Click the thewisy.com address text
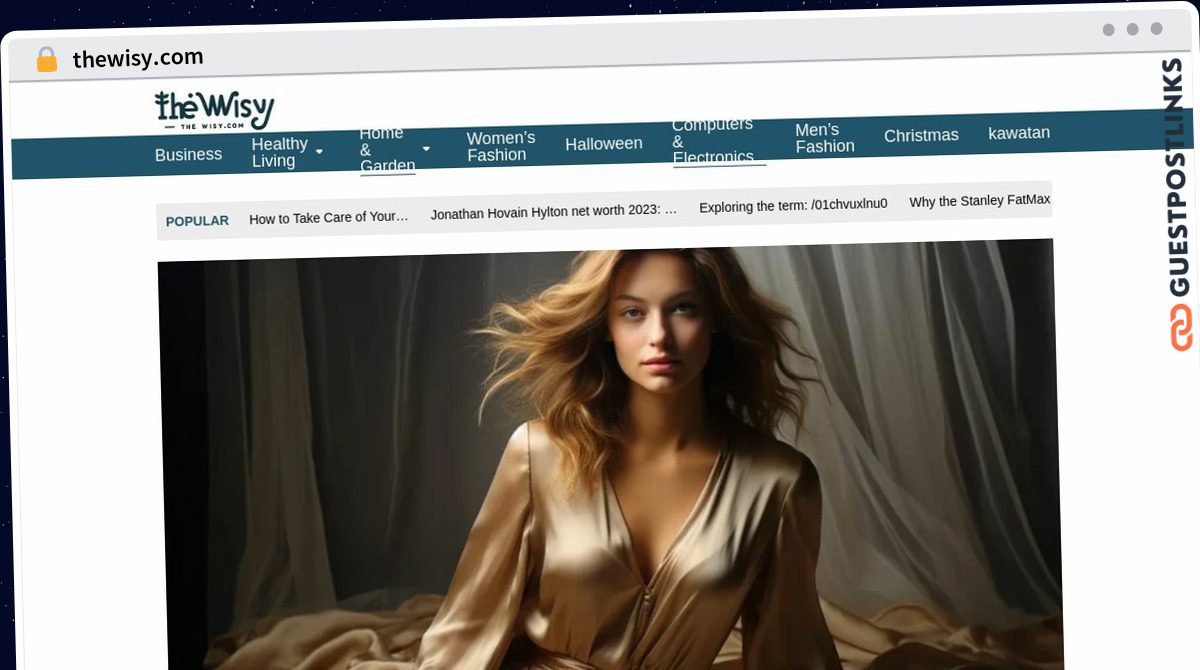1200x670 pixels. click(x=138, y=58)
